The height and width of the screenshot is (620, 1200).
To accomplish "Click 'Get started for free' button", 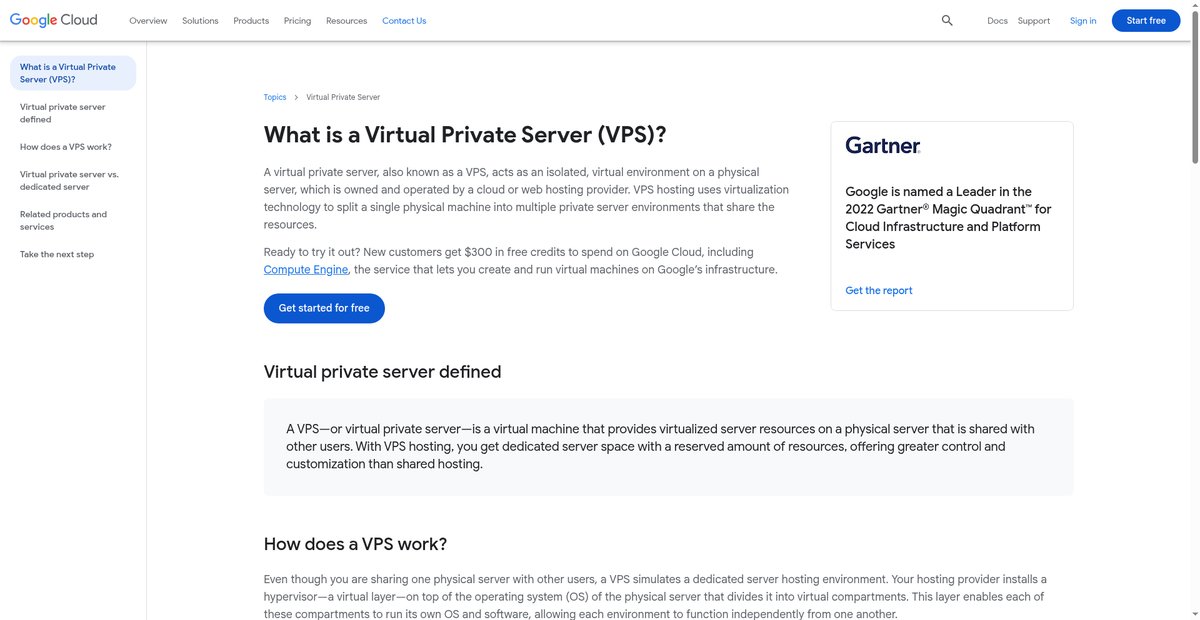I will click(x=324, y=308).
